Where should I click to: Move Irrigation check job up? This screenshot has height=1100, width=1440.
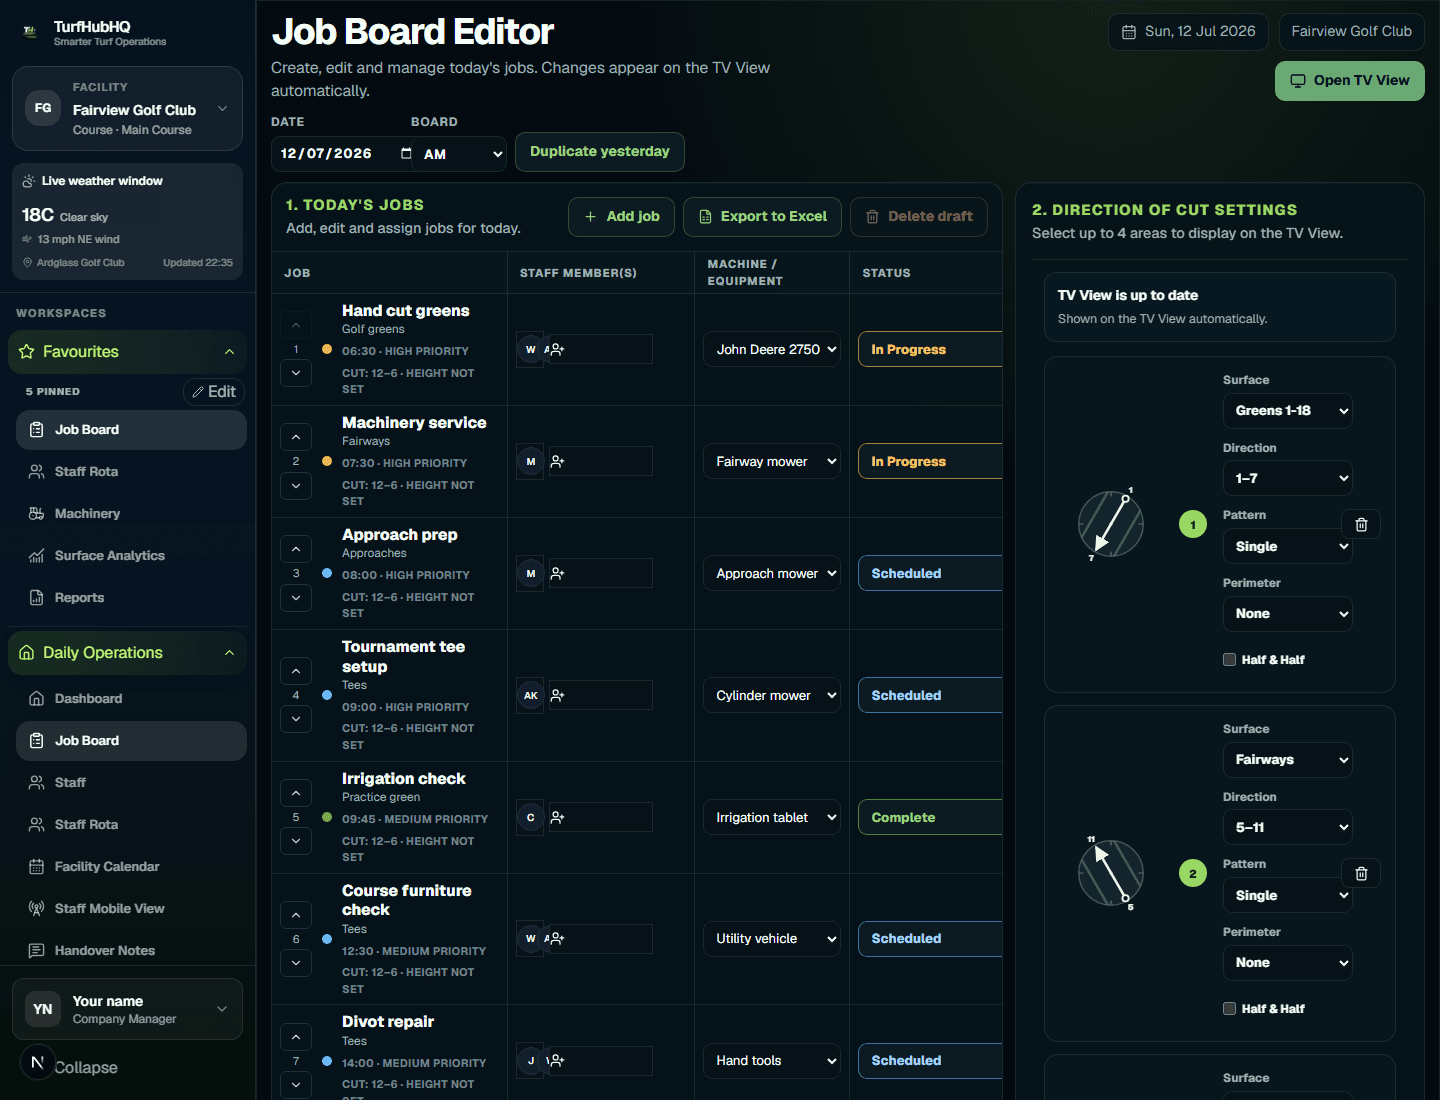(296, 794)
